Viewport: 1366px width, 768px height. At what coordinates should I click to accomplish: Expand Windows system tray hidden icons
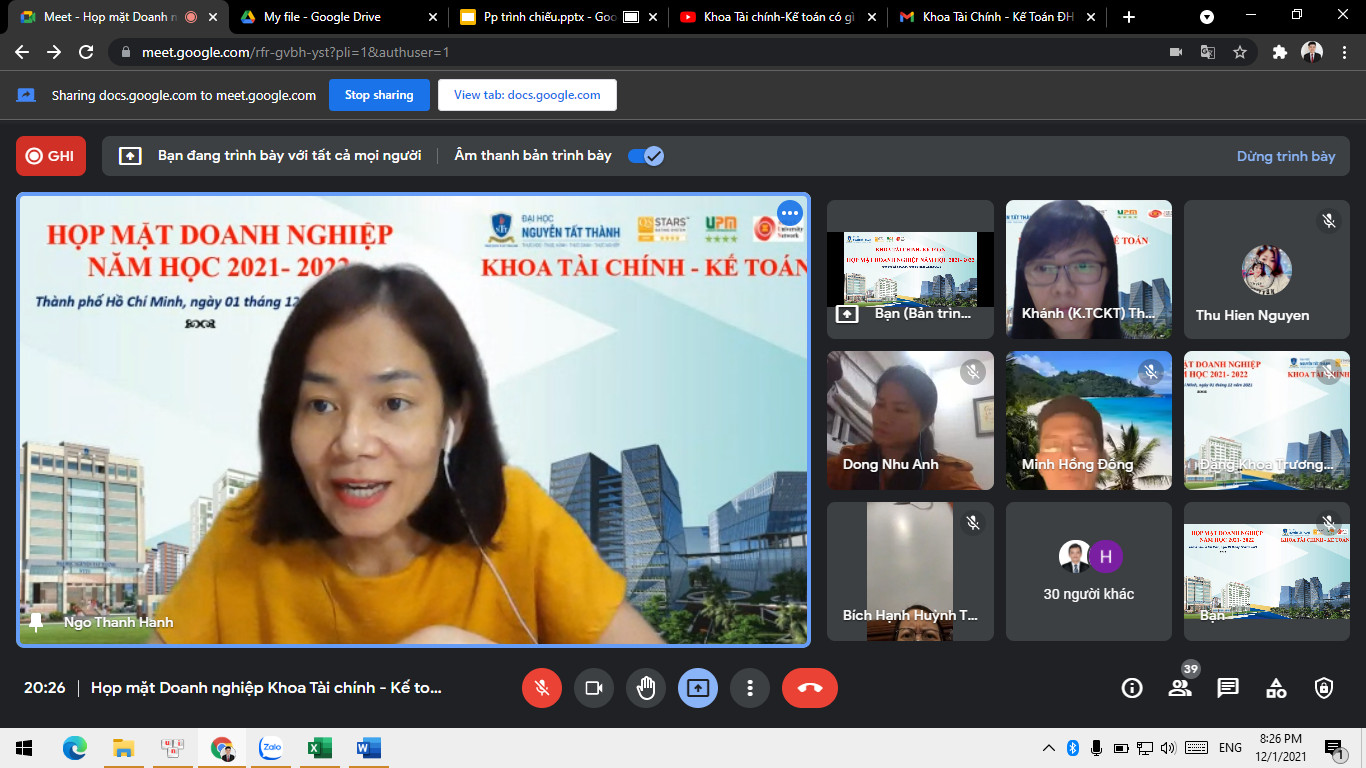click(x=1048, y=748)
